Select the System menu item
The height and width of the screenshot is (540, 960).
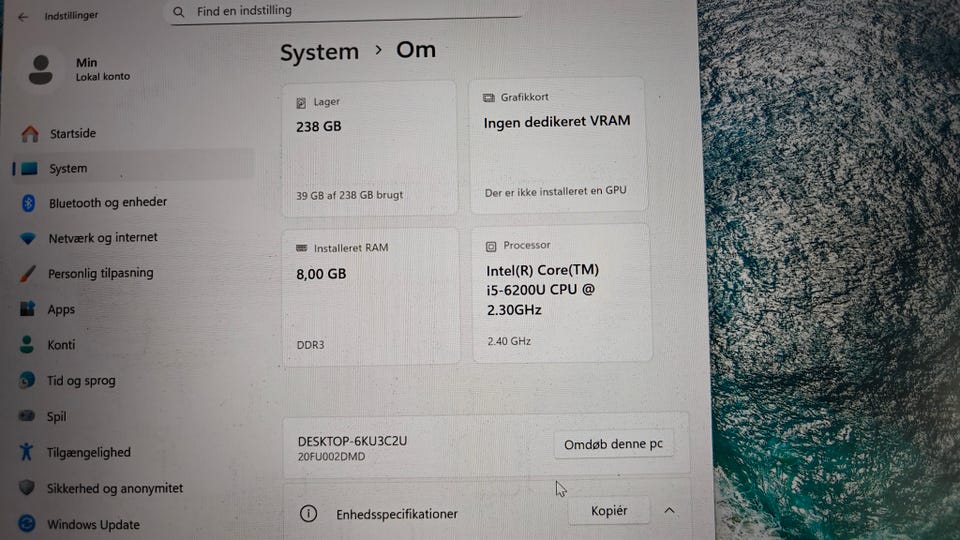coord(133,168)
